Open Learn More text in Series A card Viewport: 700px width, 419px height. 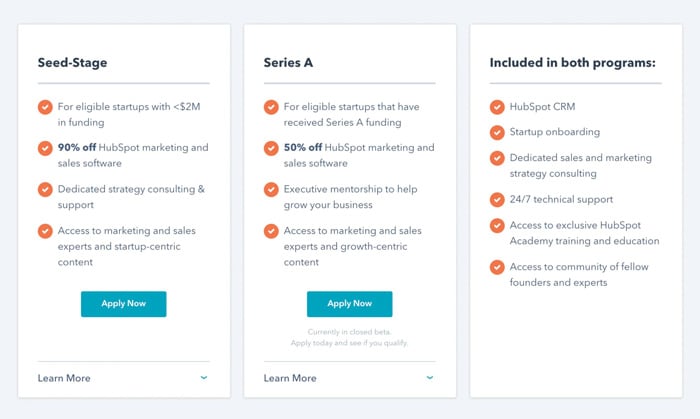[x=290, y=378]
